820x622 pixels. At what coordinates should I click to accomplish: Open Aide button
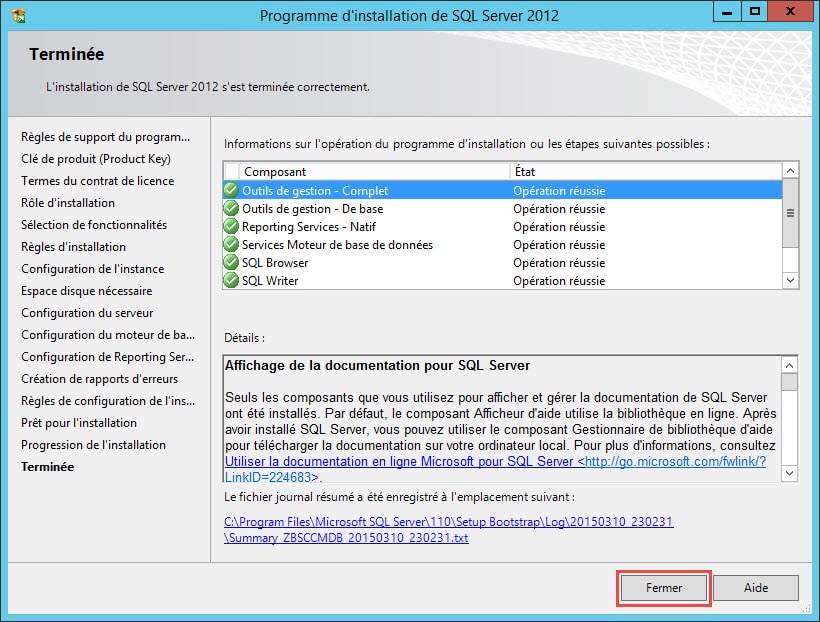[x=756, y=588]
